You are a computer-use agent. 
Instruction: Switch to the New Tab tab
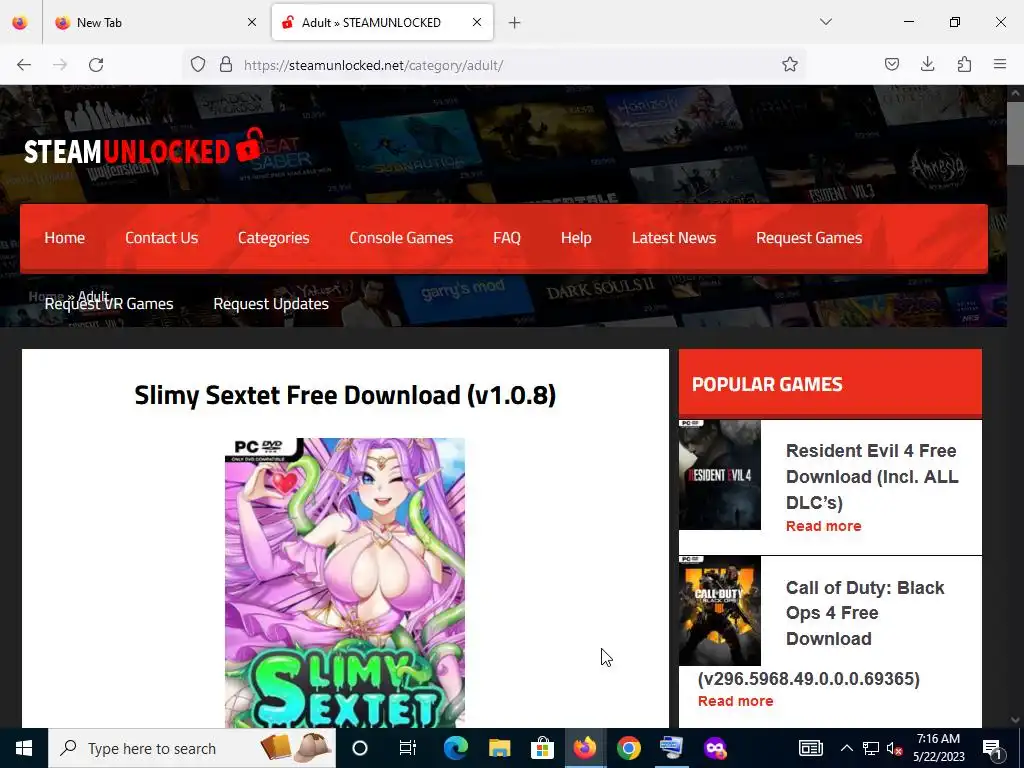pos(155,22)
